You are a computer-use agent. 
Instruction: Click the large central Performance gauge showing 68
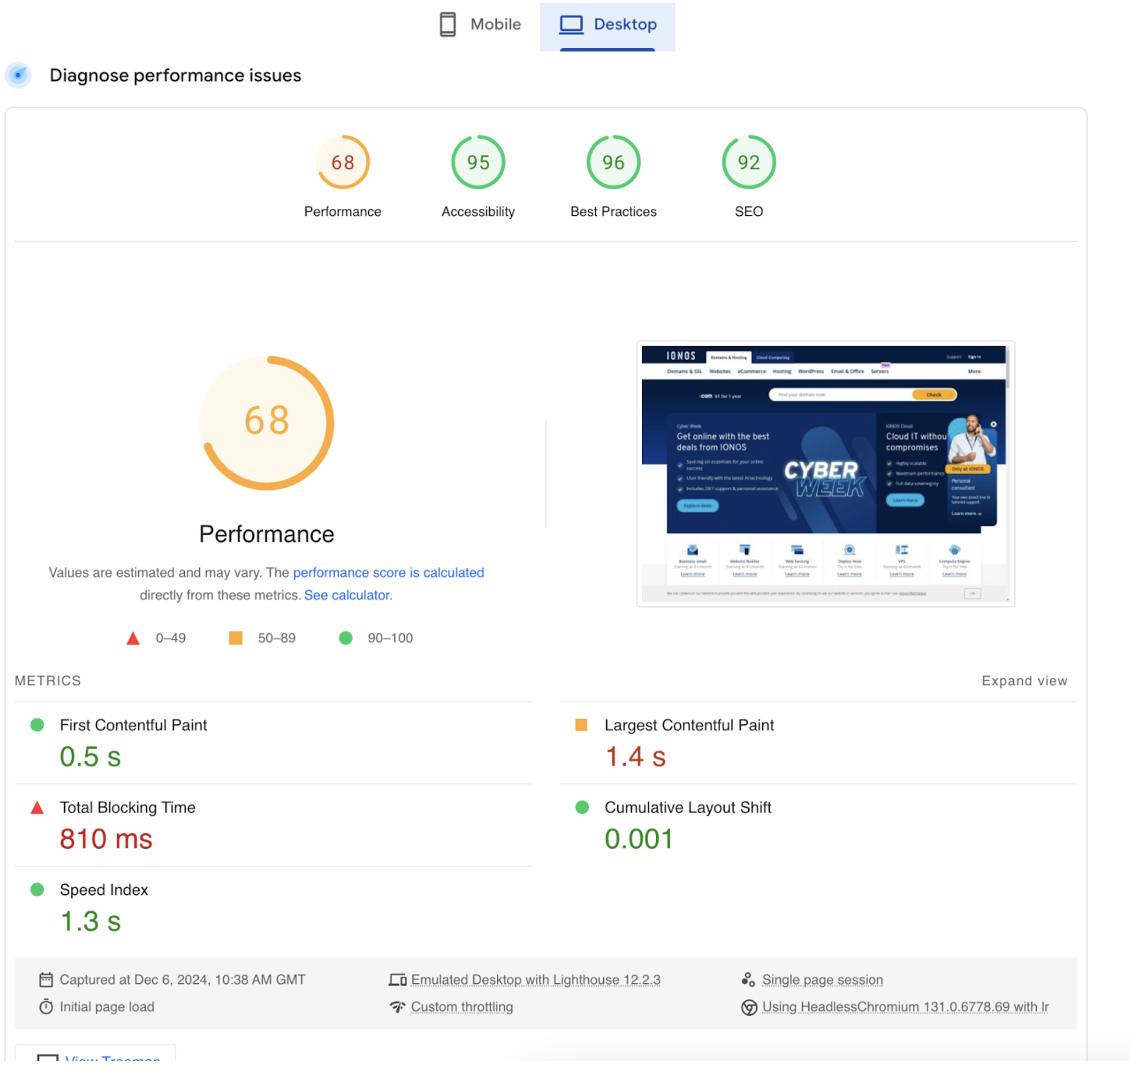click(267, 422)
